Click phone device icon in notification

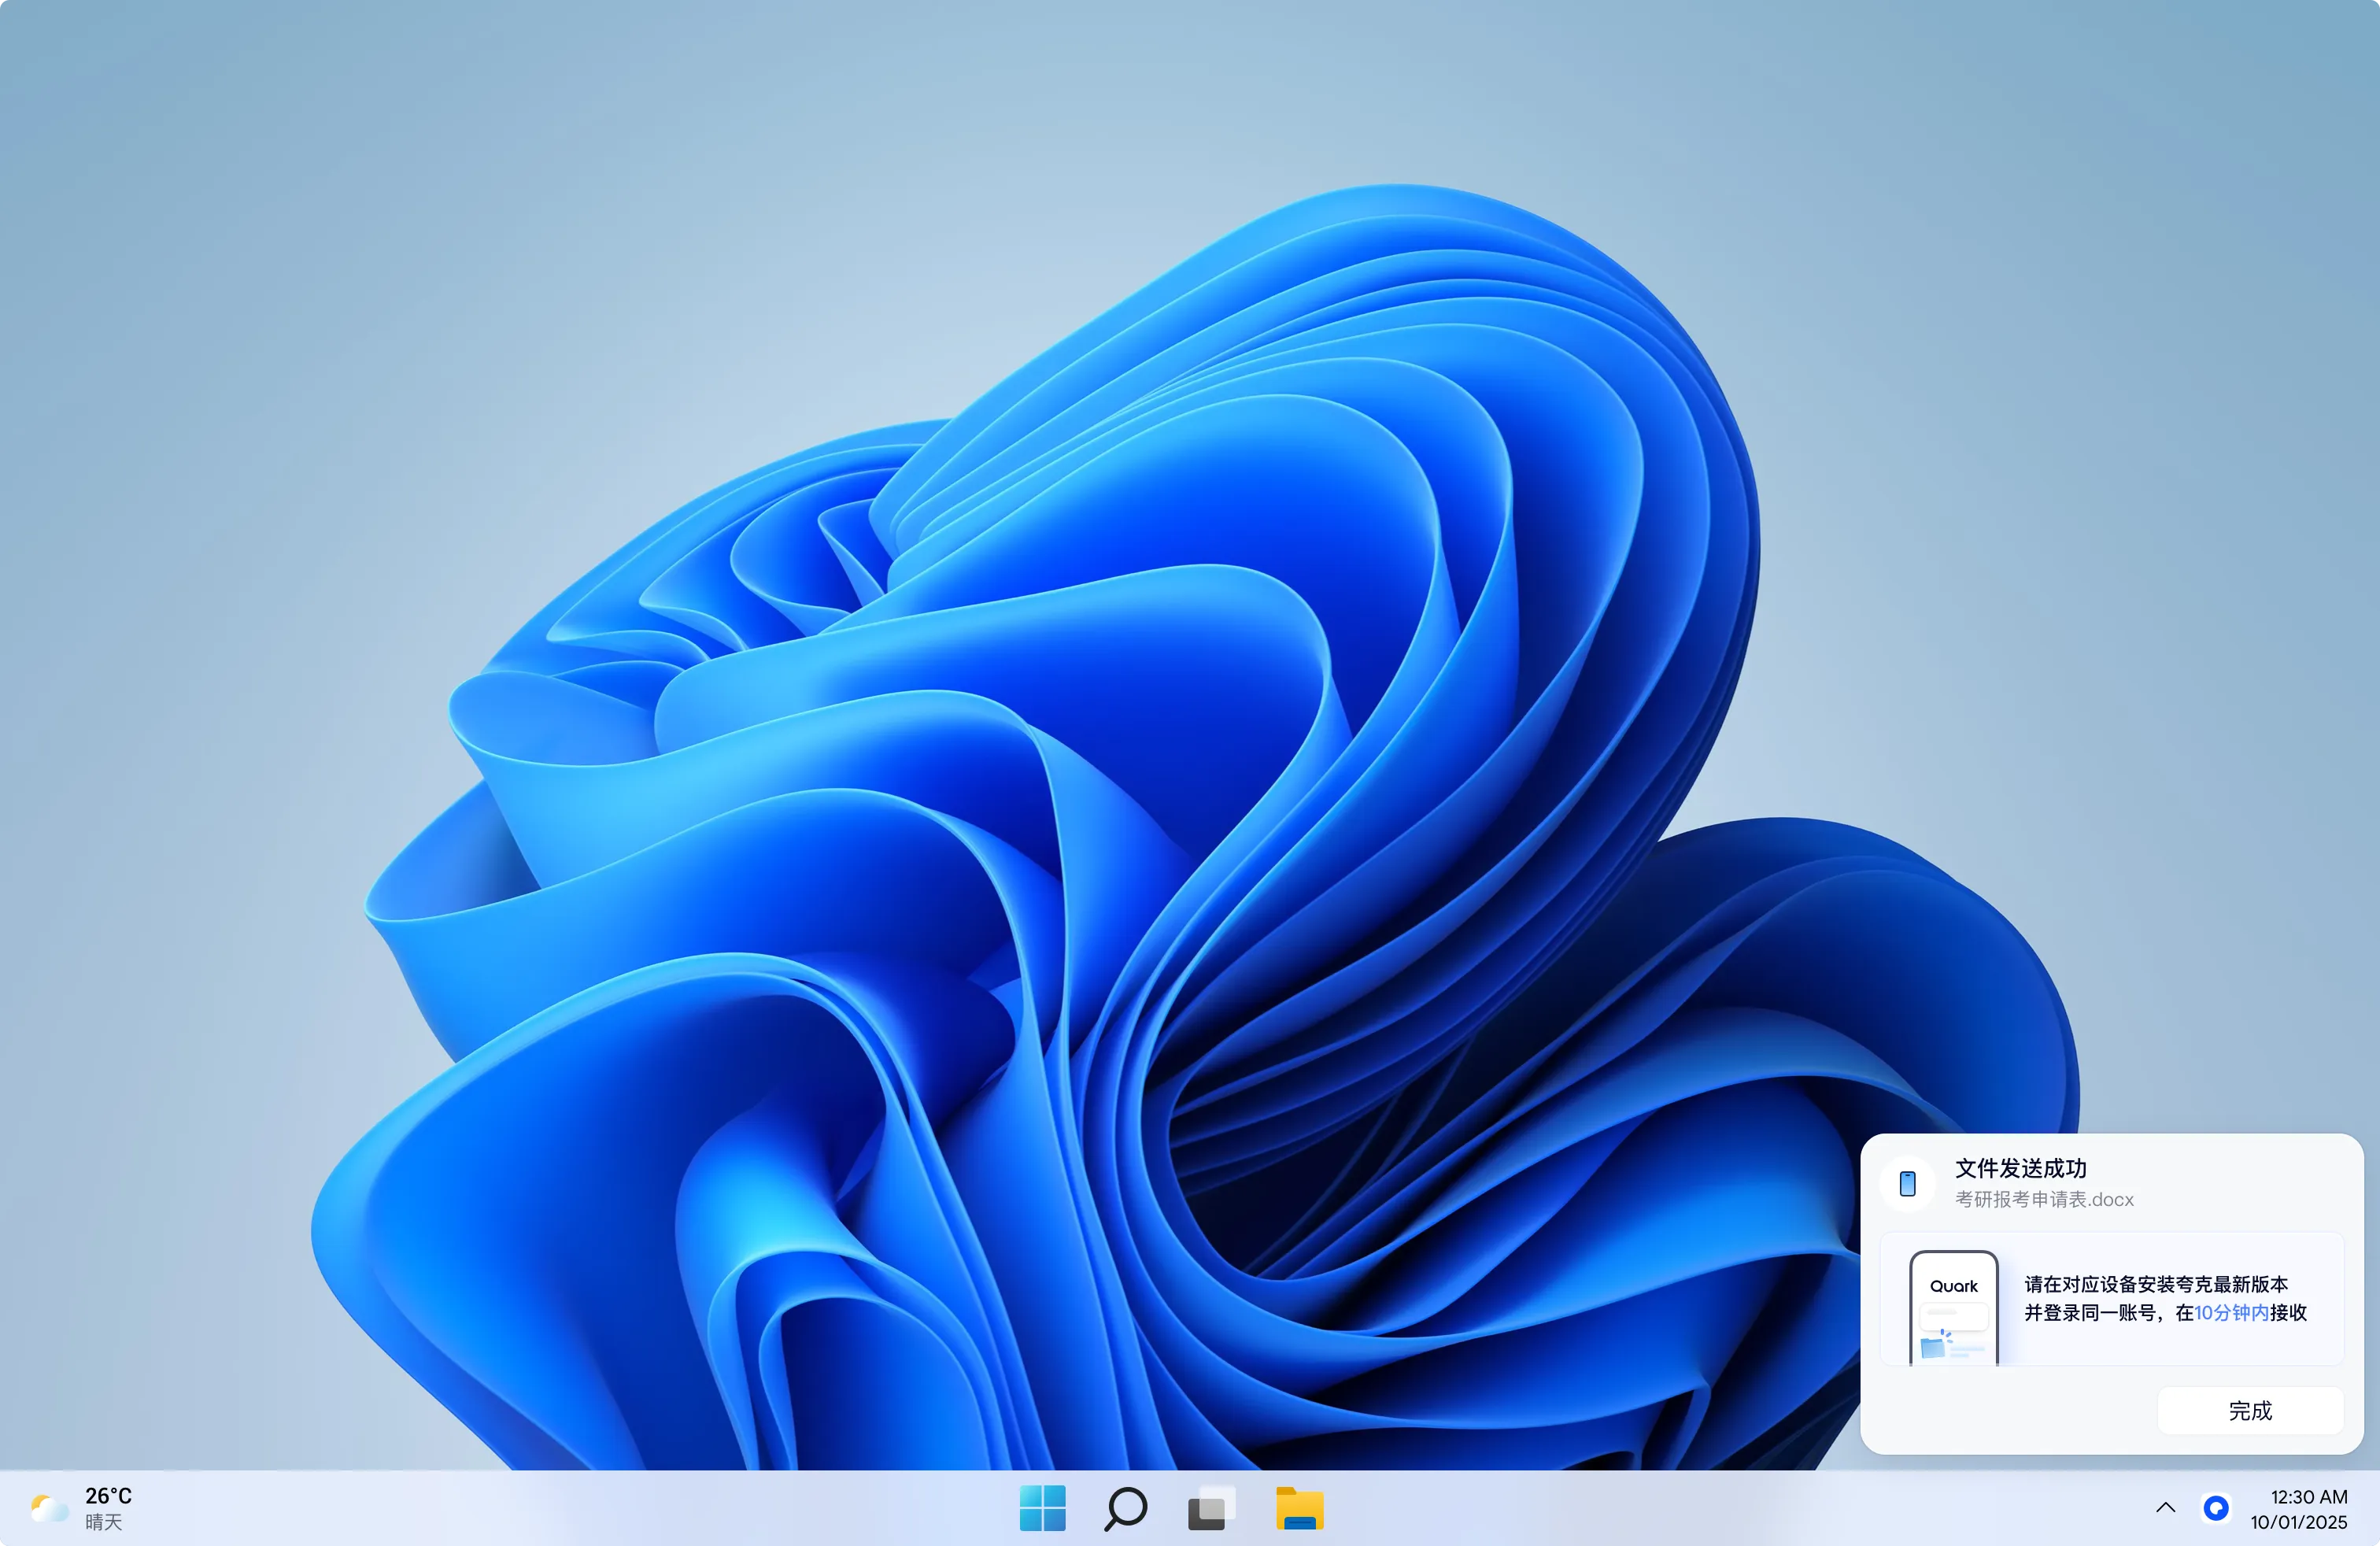(1907, 1183)
